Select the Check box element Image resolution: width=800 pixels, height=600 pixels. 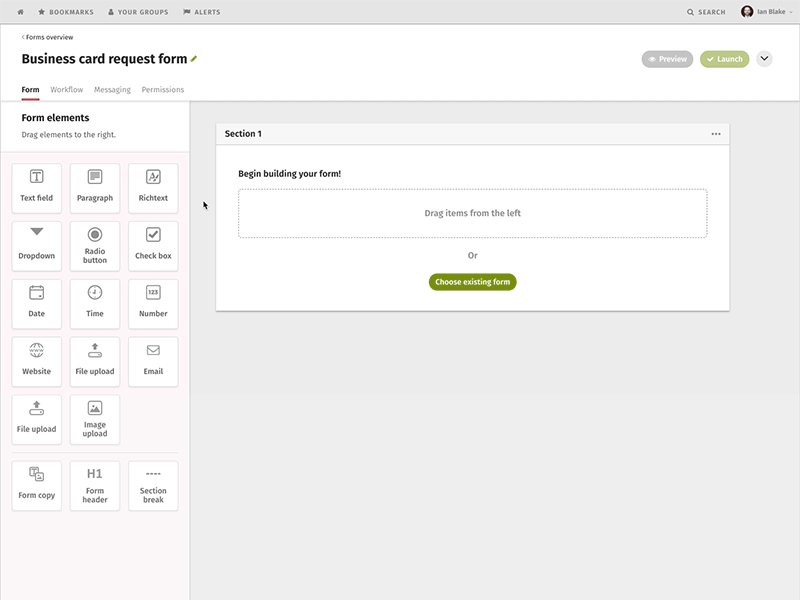(152, 246)
